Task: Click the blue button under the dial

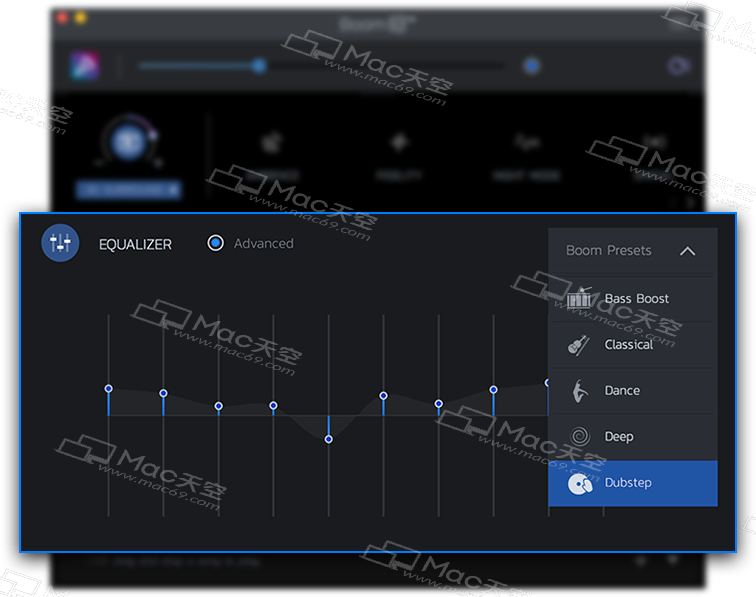Action: pos(128,190)
